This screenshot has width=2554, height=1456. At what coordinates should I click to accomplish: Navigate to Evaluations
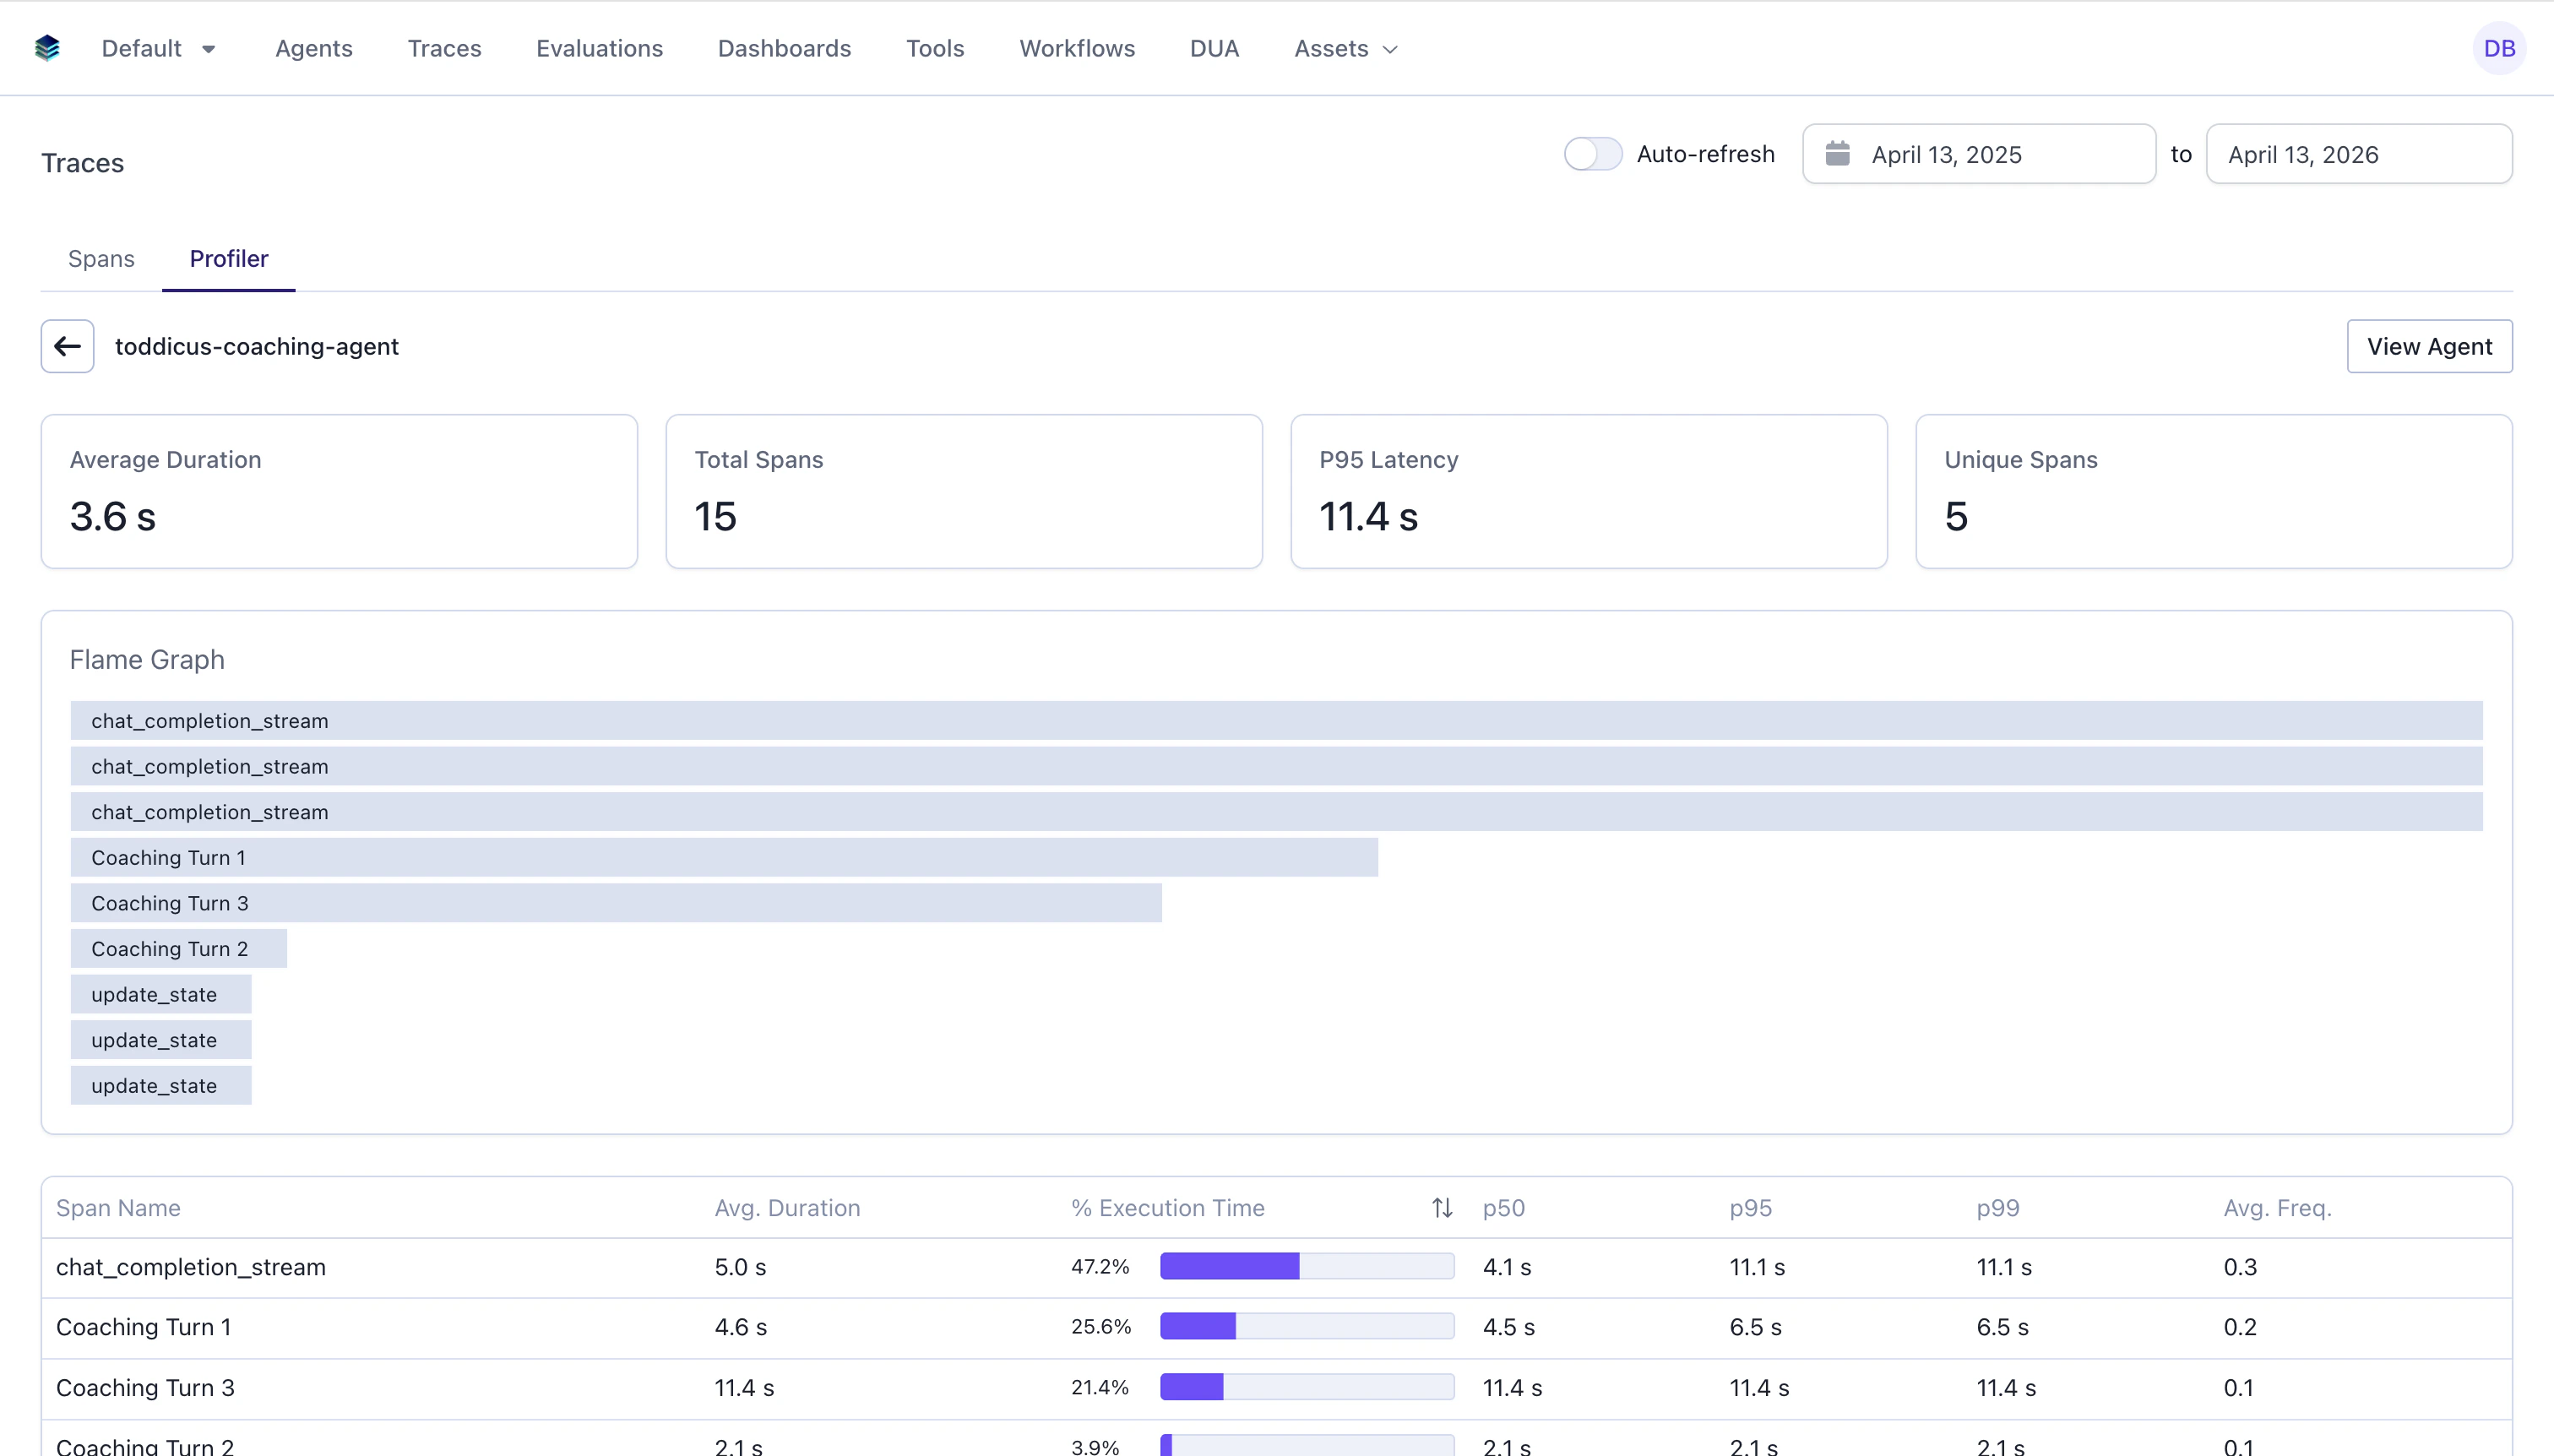600,47
